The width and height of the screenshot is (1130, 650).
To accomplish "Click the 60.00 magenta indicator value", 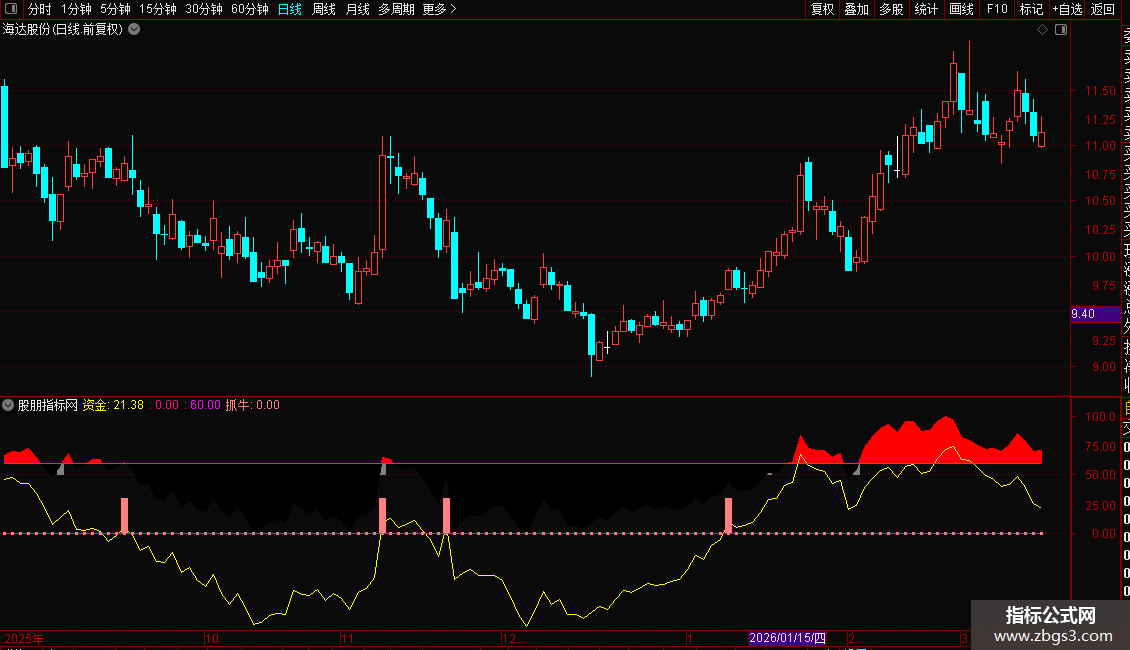I will pyautogui.click(x=205, y=405).
